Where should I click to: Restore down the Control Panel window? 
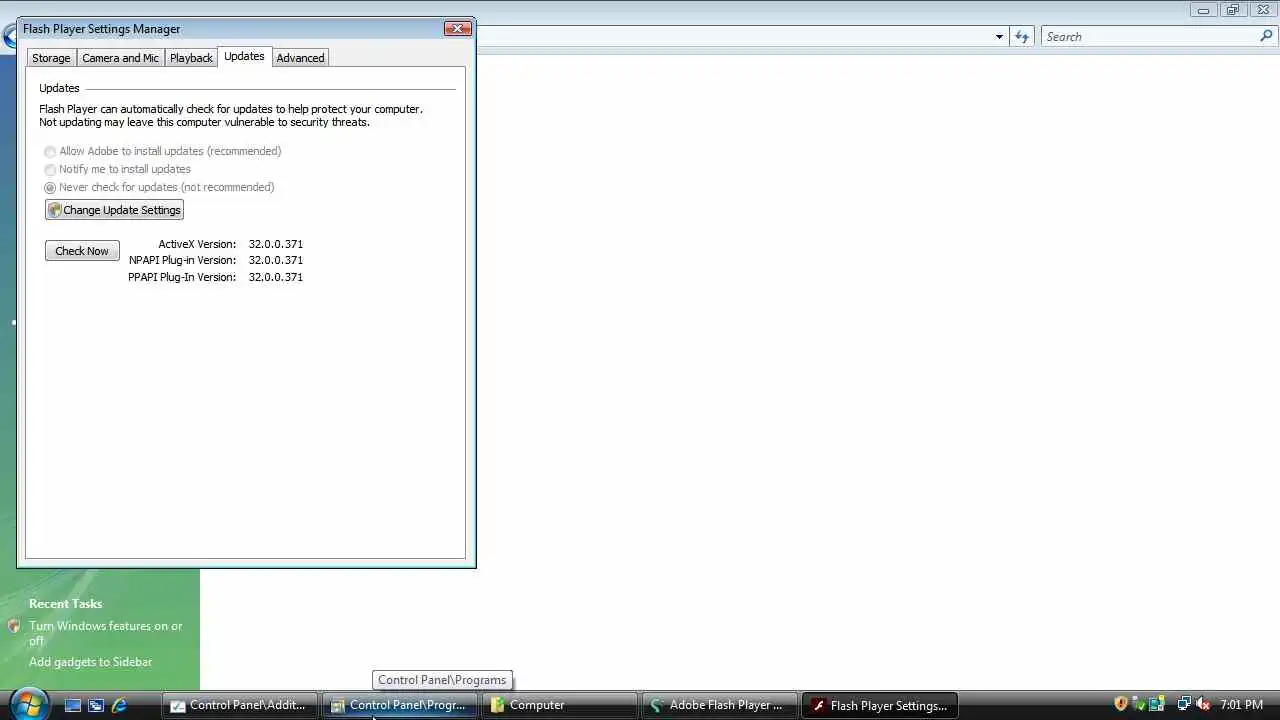[x=1232, y=10]
